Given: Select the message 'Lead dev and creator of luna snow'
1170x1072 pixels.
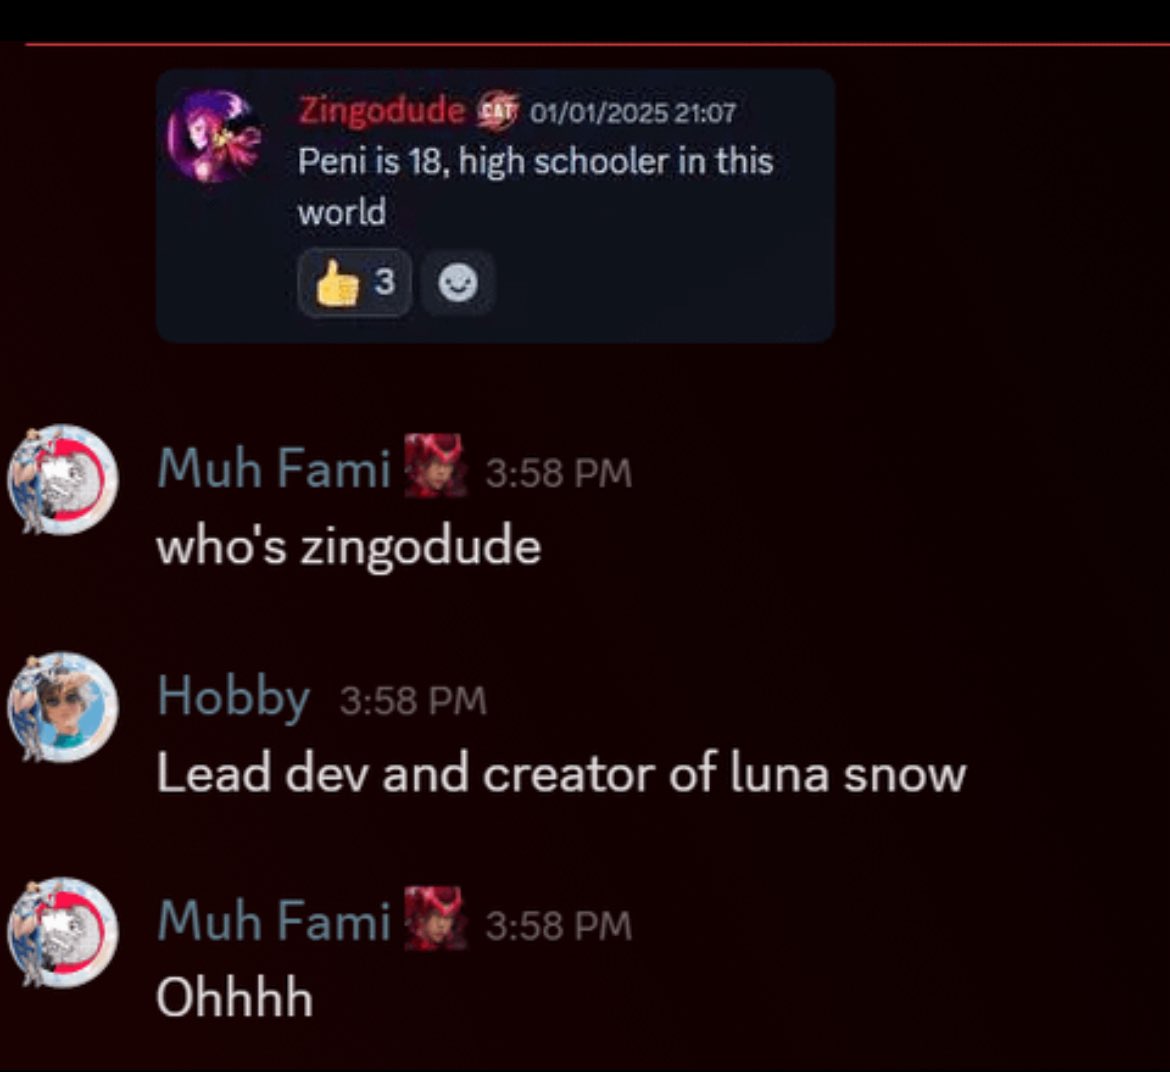Looking at the screenshot, I should click(x=561, y=774).
